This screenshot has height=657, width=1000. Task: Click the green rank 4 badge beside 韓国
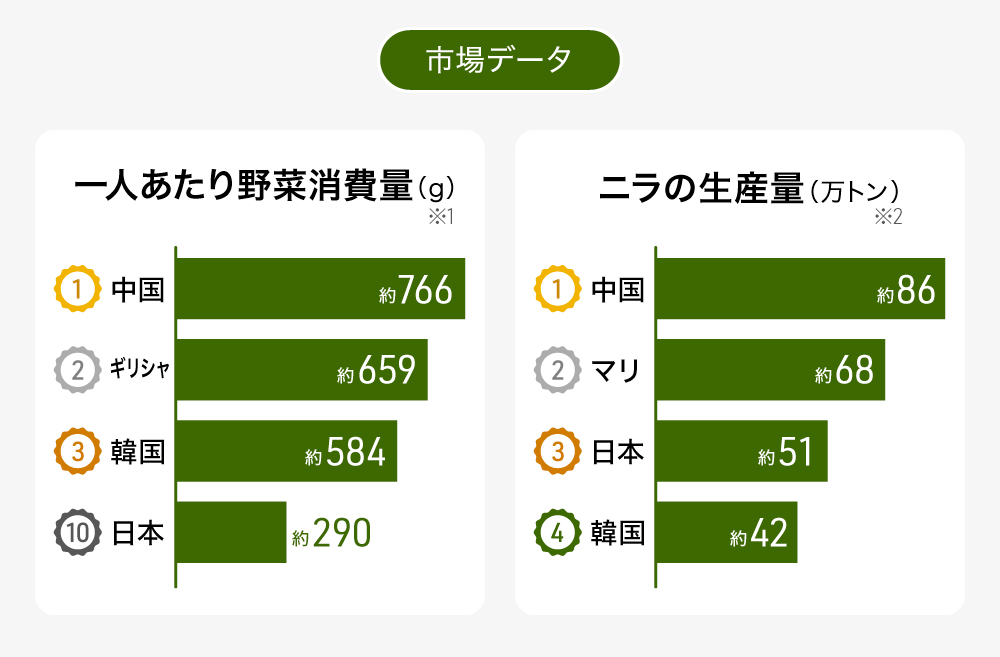pos(558,533)
